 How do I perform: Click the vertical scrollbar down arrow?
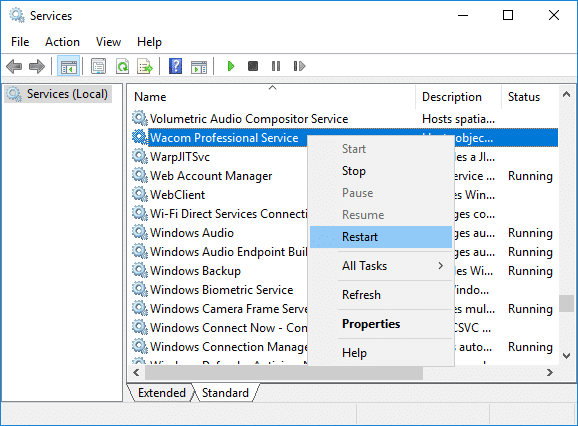click(567, 356)
